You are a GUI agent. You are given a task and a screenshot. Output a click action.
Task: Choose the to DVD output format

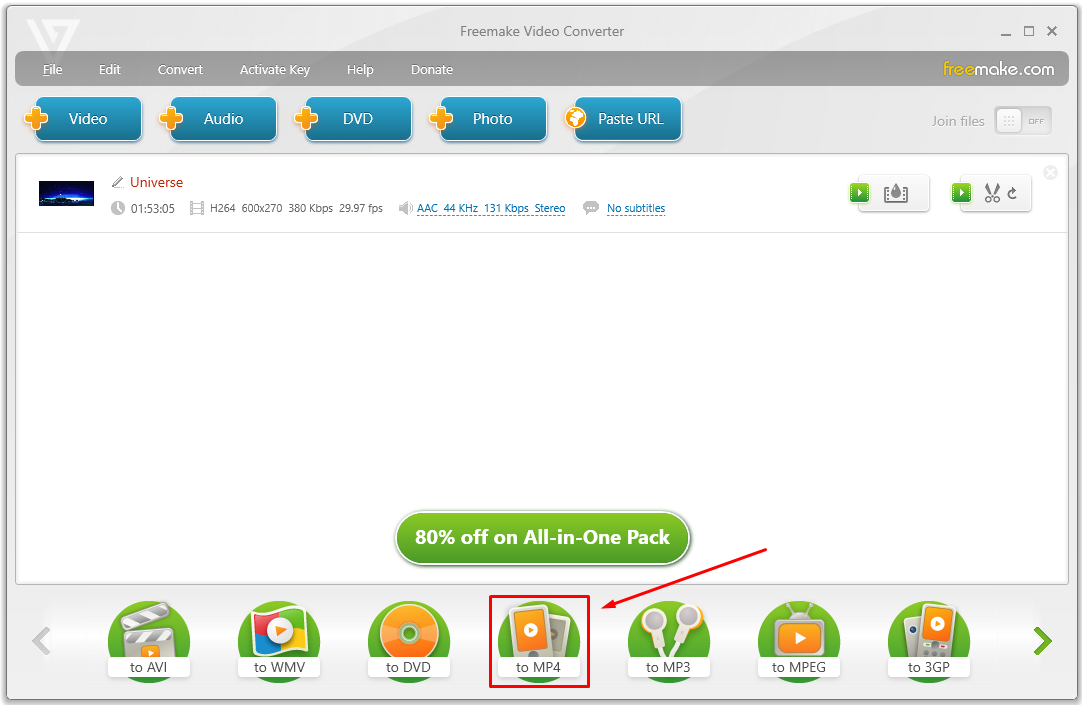point(409,642)
